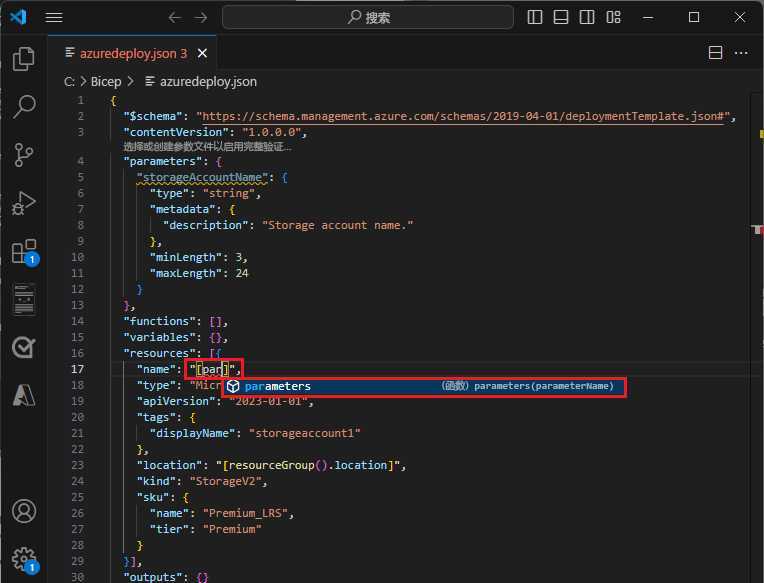764x583 pixels.
Task: Click the parameter file code lens text
Action: (x=207, y=147)
